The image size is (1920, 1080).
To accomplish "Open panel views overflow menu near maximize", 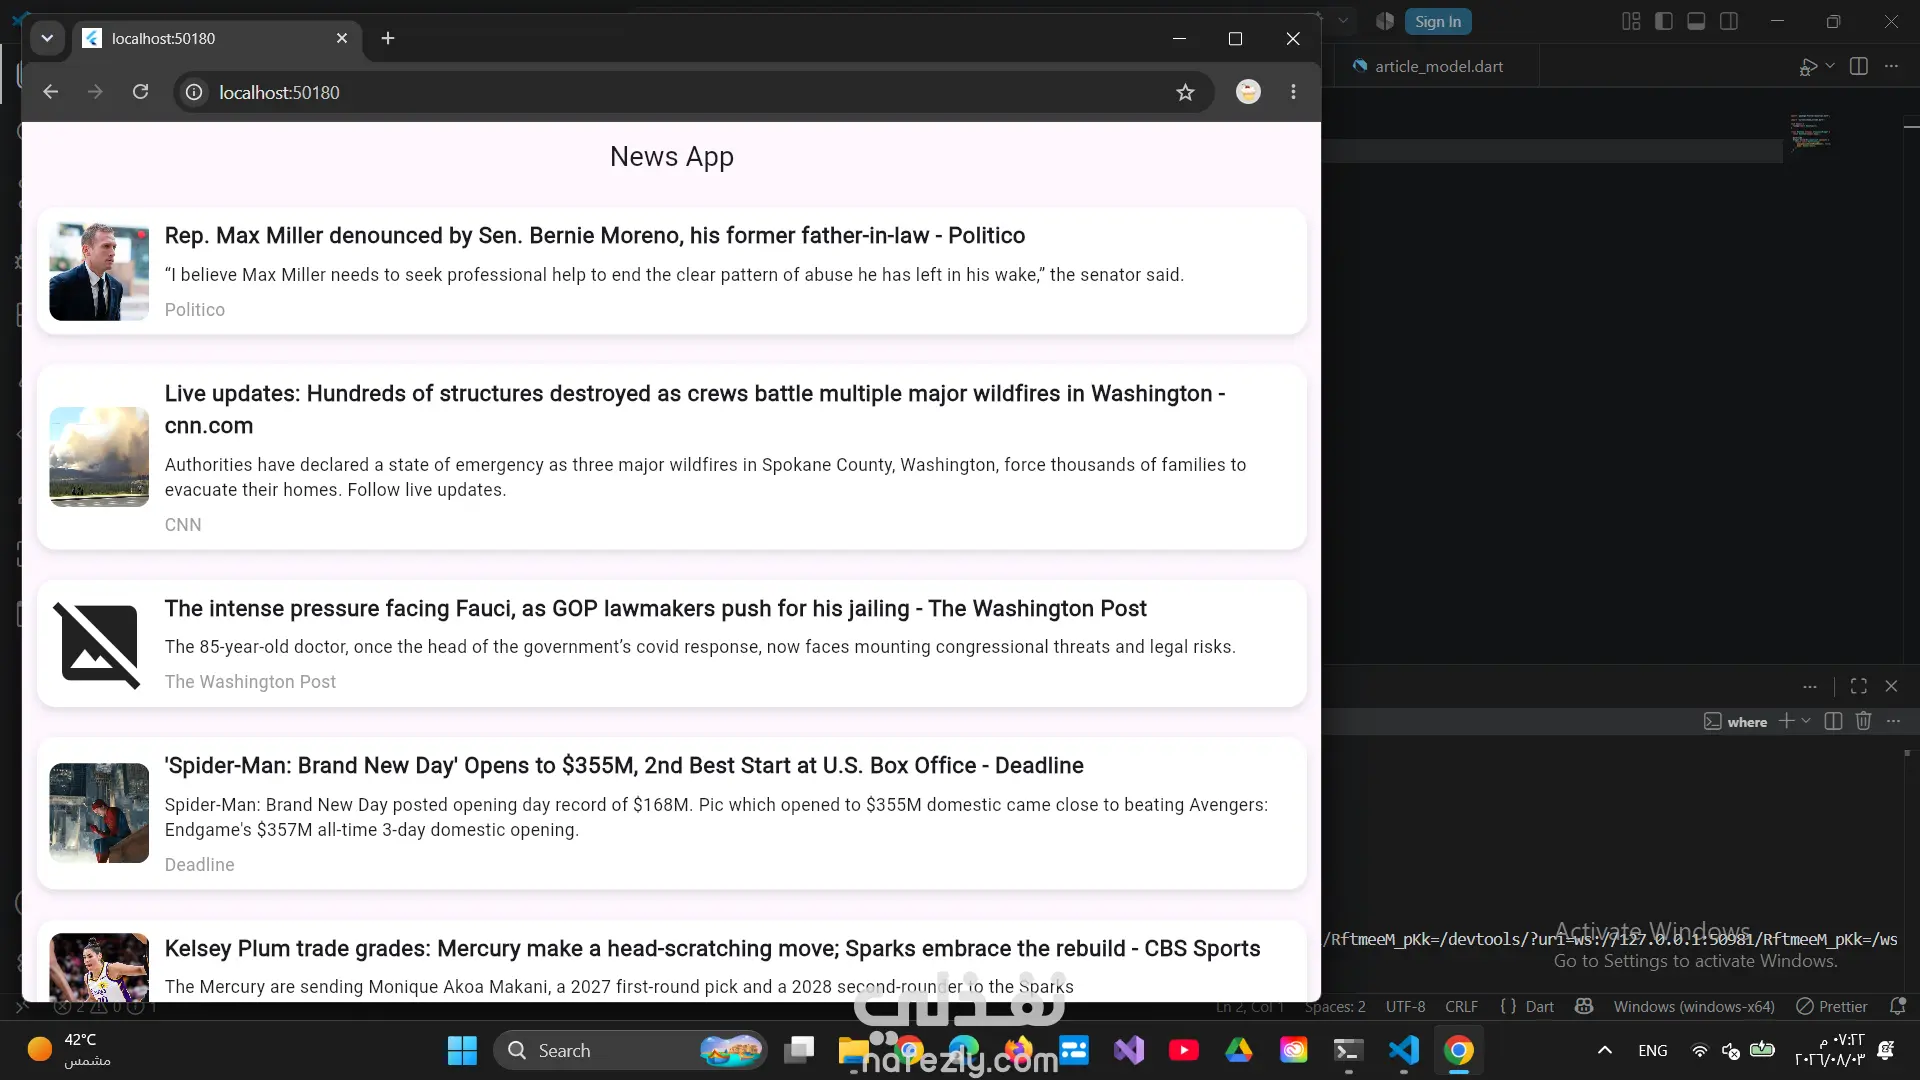I will [x=1810, y=686].
